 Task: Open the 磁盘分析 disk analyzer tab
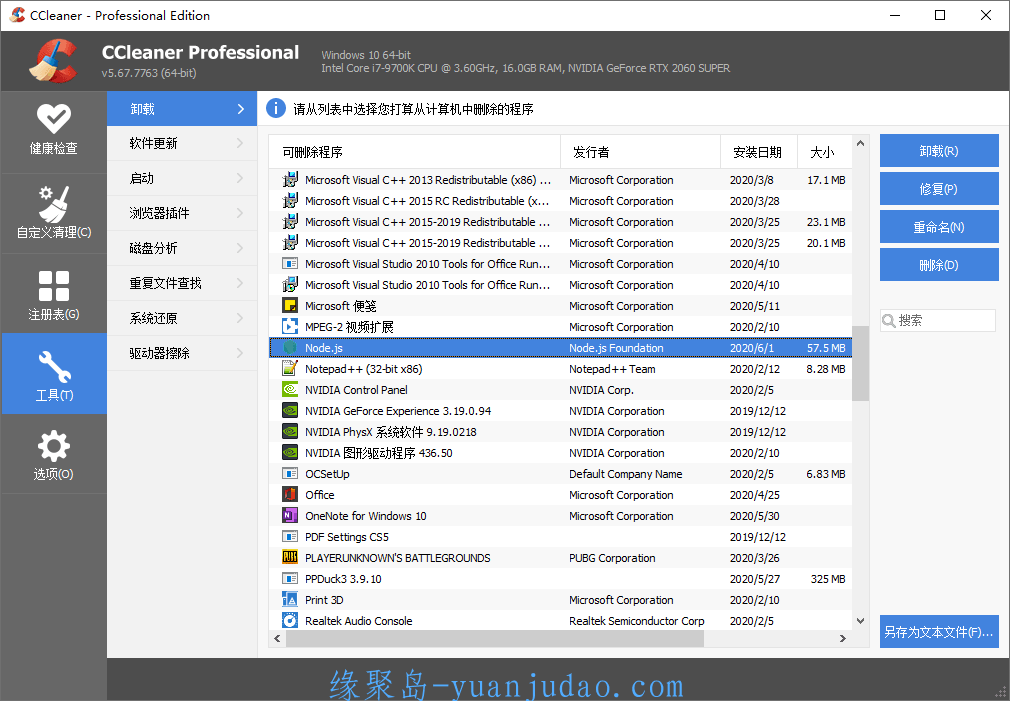tap(182, 248)
